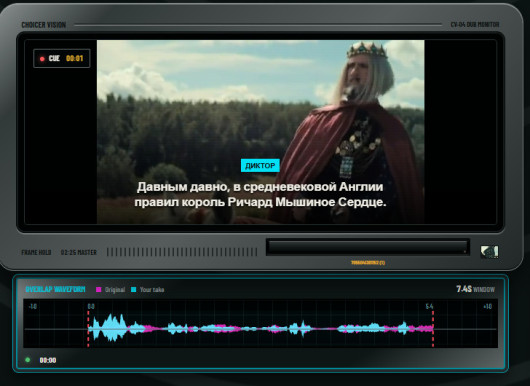Screen dimensions: 530x386
Task: Click the empty dark tape slot bar
Action: (x=368, y=247)
